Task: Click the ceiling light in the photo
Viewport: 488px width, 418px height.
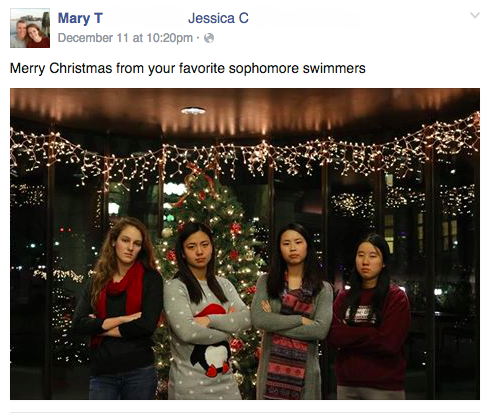Action: (193, 111)
